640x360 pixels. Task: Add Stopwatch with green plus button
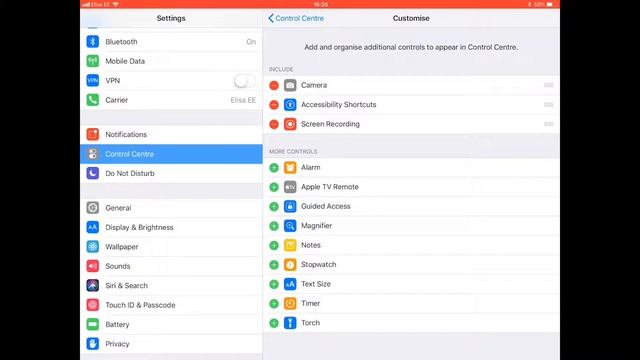(x=274, y=264)
